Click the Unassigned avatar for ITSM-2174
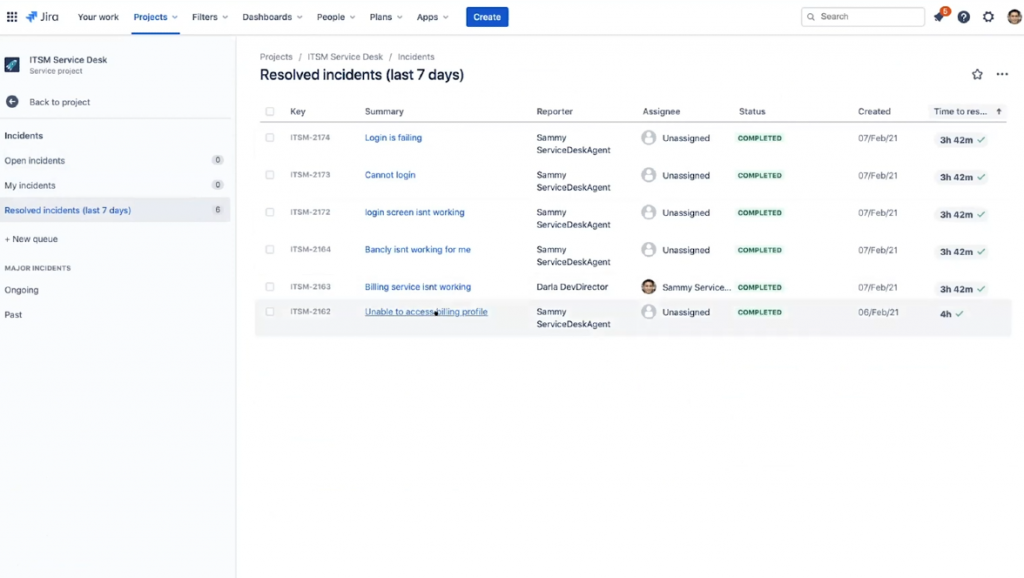Viewport: 1024px width, 578px height. (648, 138)
